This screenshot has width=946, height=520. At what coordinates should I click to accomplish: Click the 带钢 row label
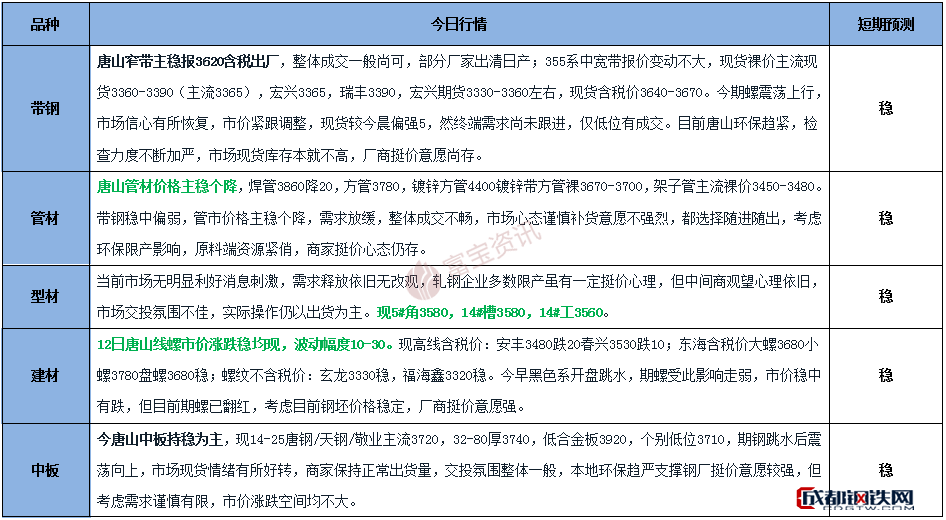coord(45,108)
